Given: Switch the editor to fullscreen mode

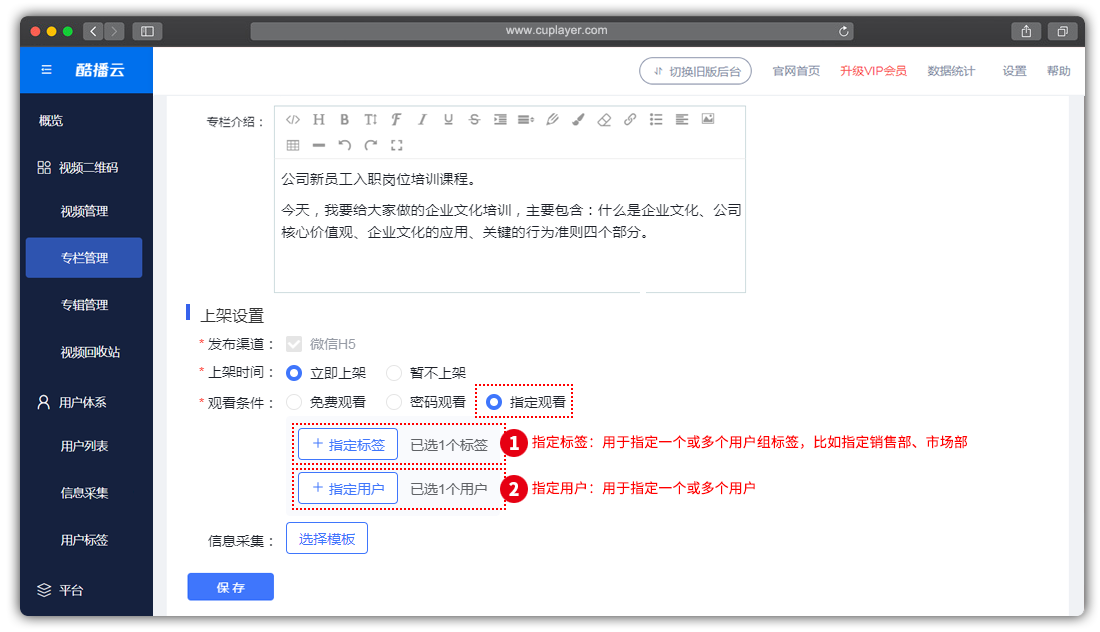Looking at the screenshot, I should click(x=397, y=145).
